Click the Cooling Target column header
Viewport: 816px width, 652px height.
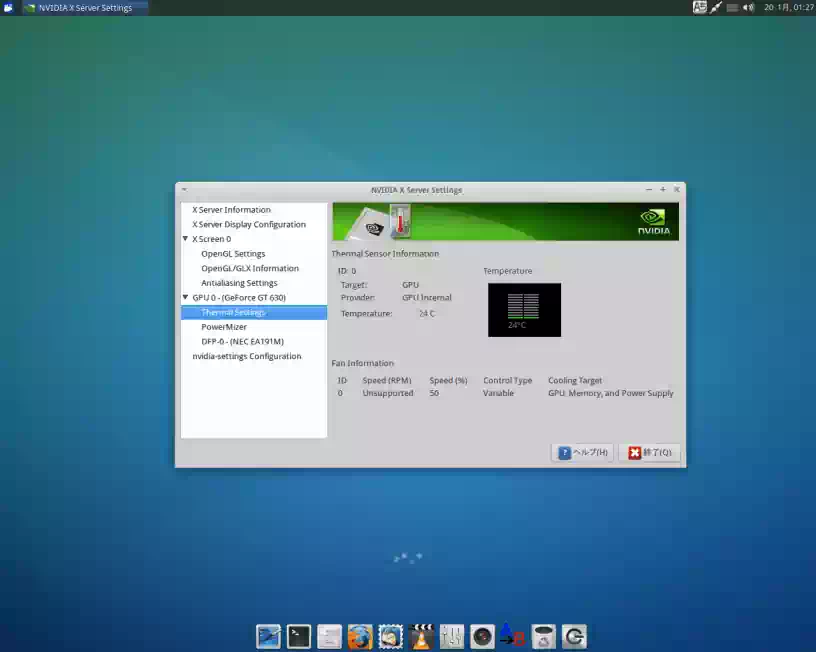point(575,380)
